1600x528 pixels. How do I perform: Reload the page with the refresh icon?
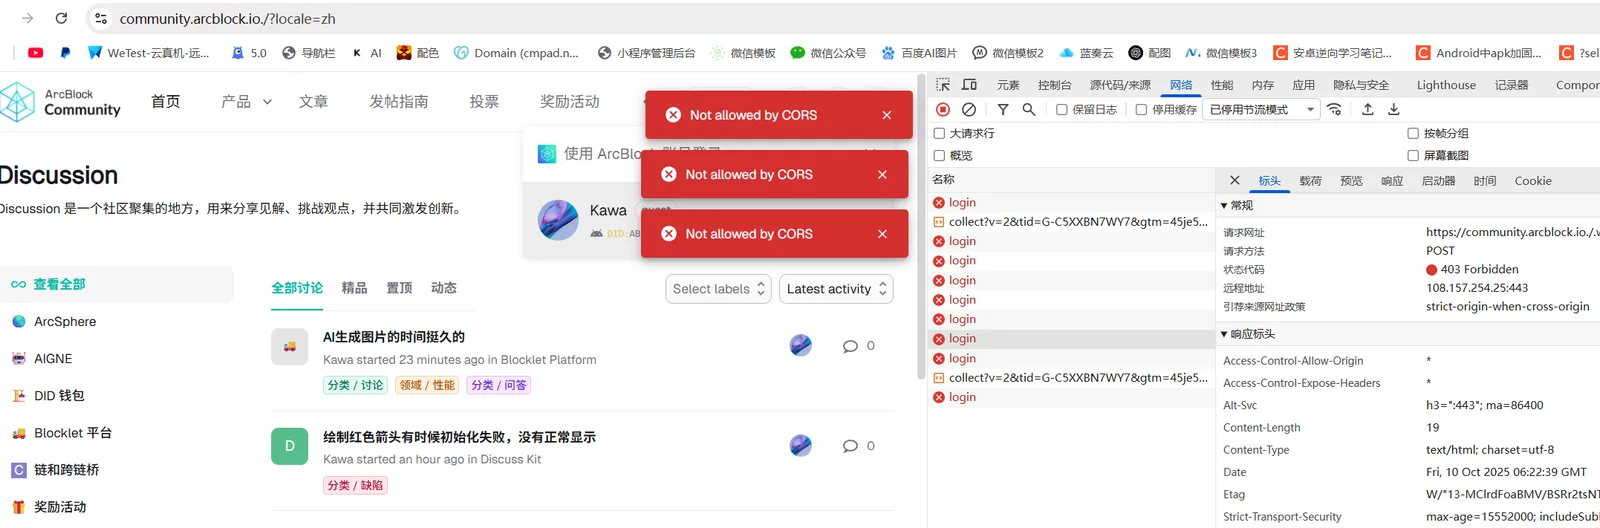pos(61,18)
